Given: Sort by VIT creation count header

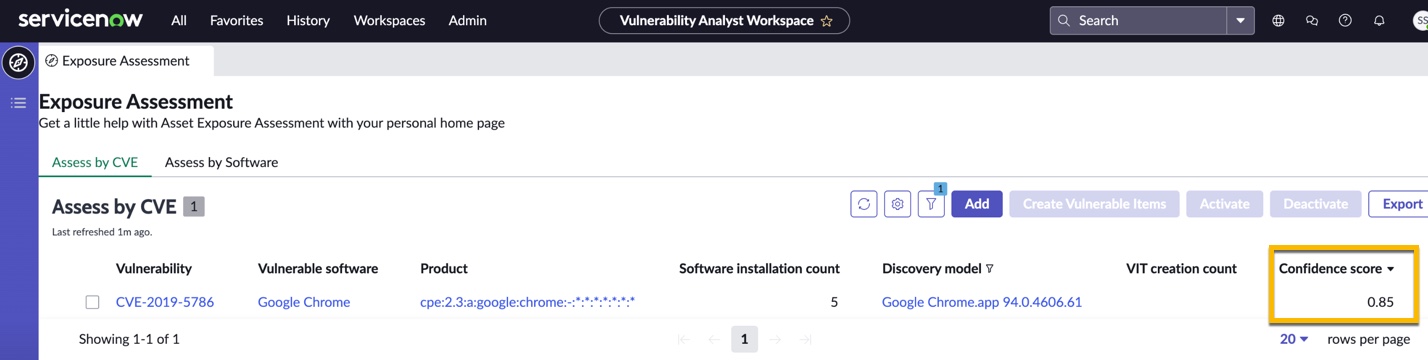Looking at the screenshot, I should (x=1181, y=268).
